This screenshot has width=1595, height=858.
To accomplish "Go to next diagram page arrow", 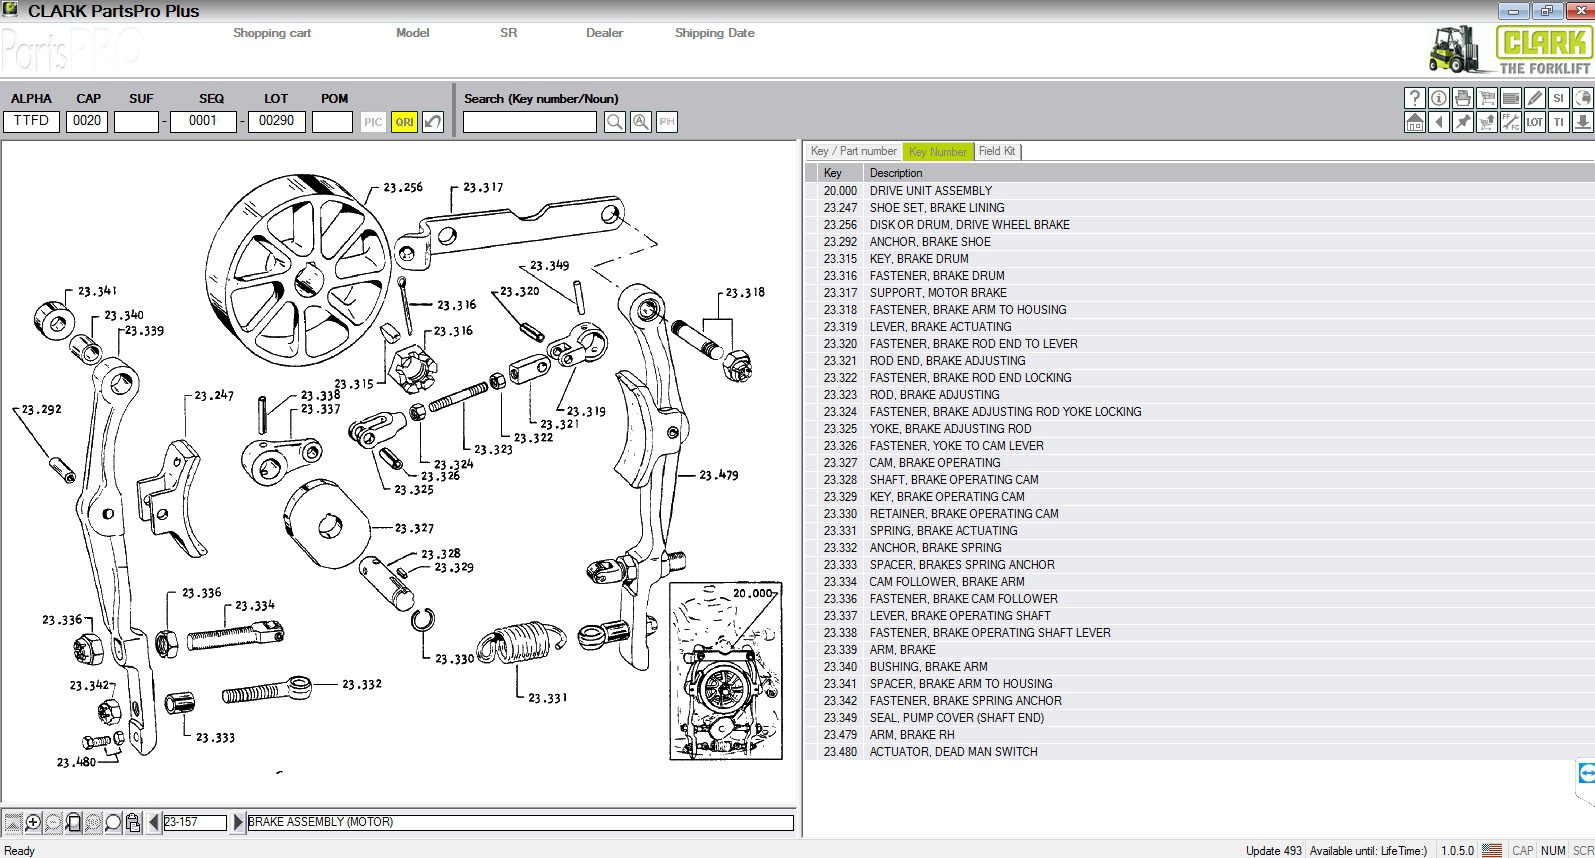I will tap(237, 822).
